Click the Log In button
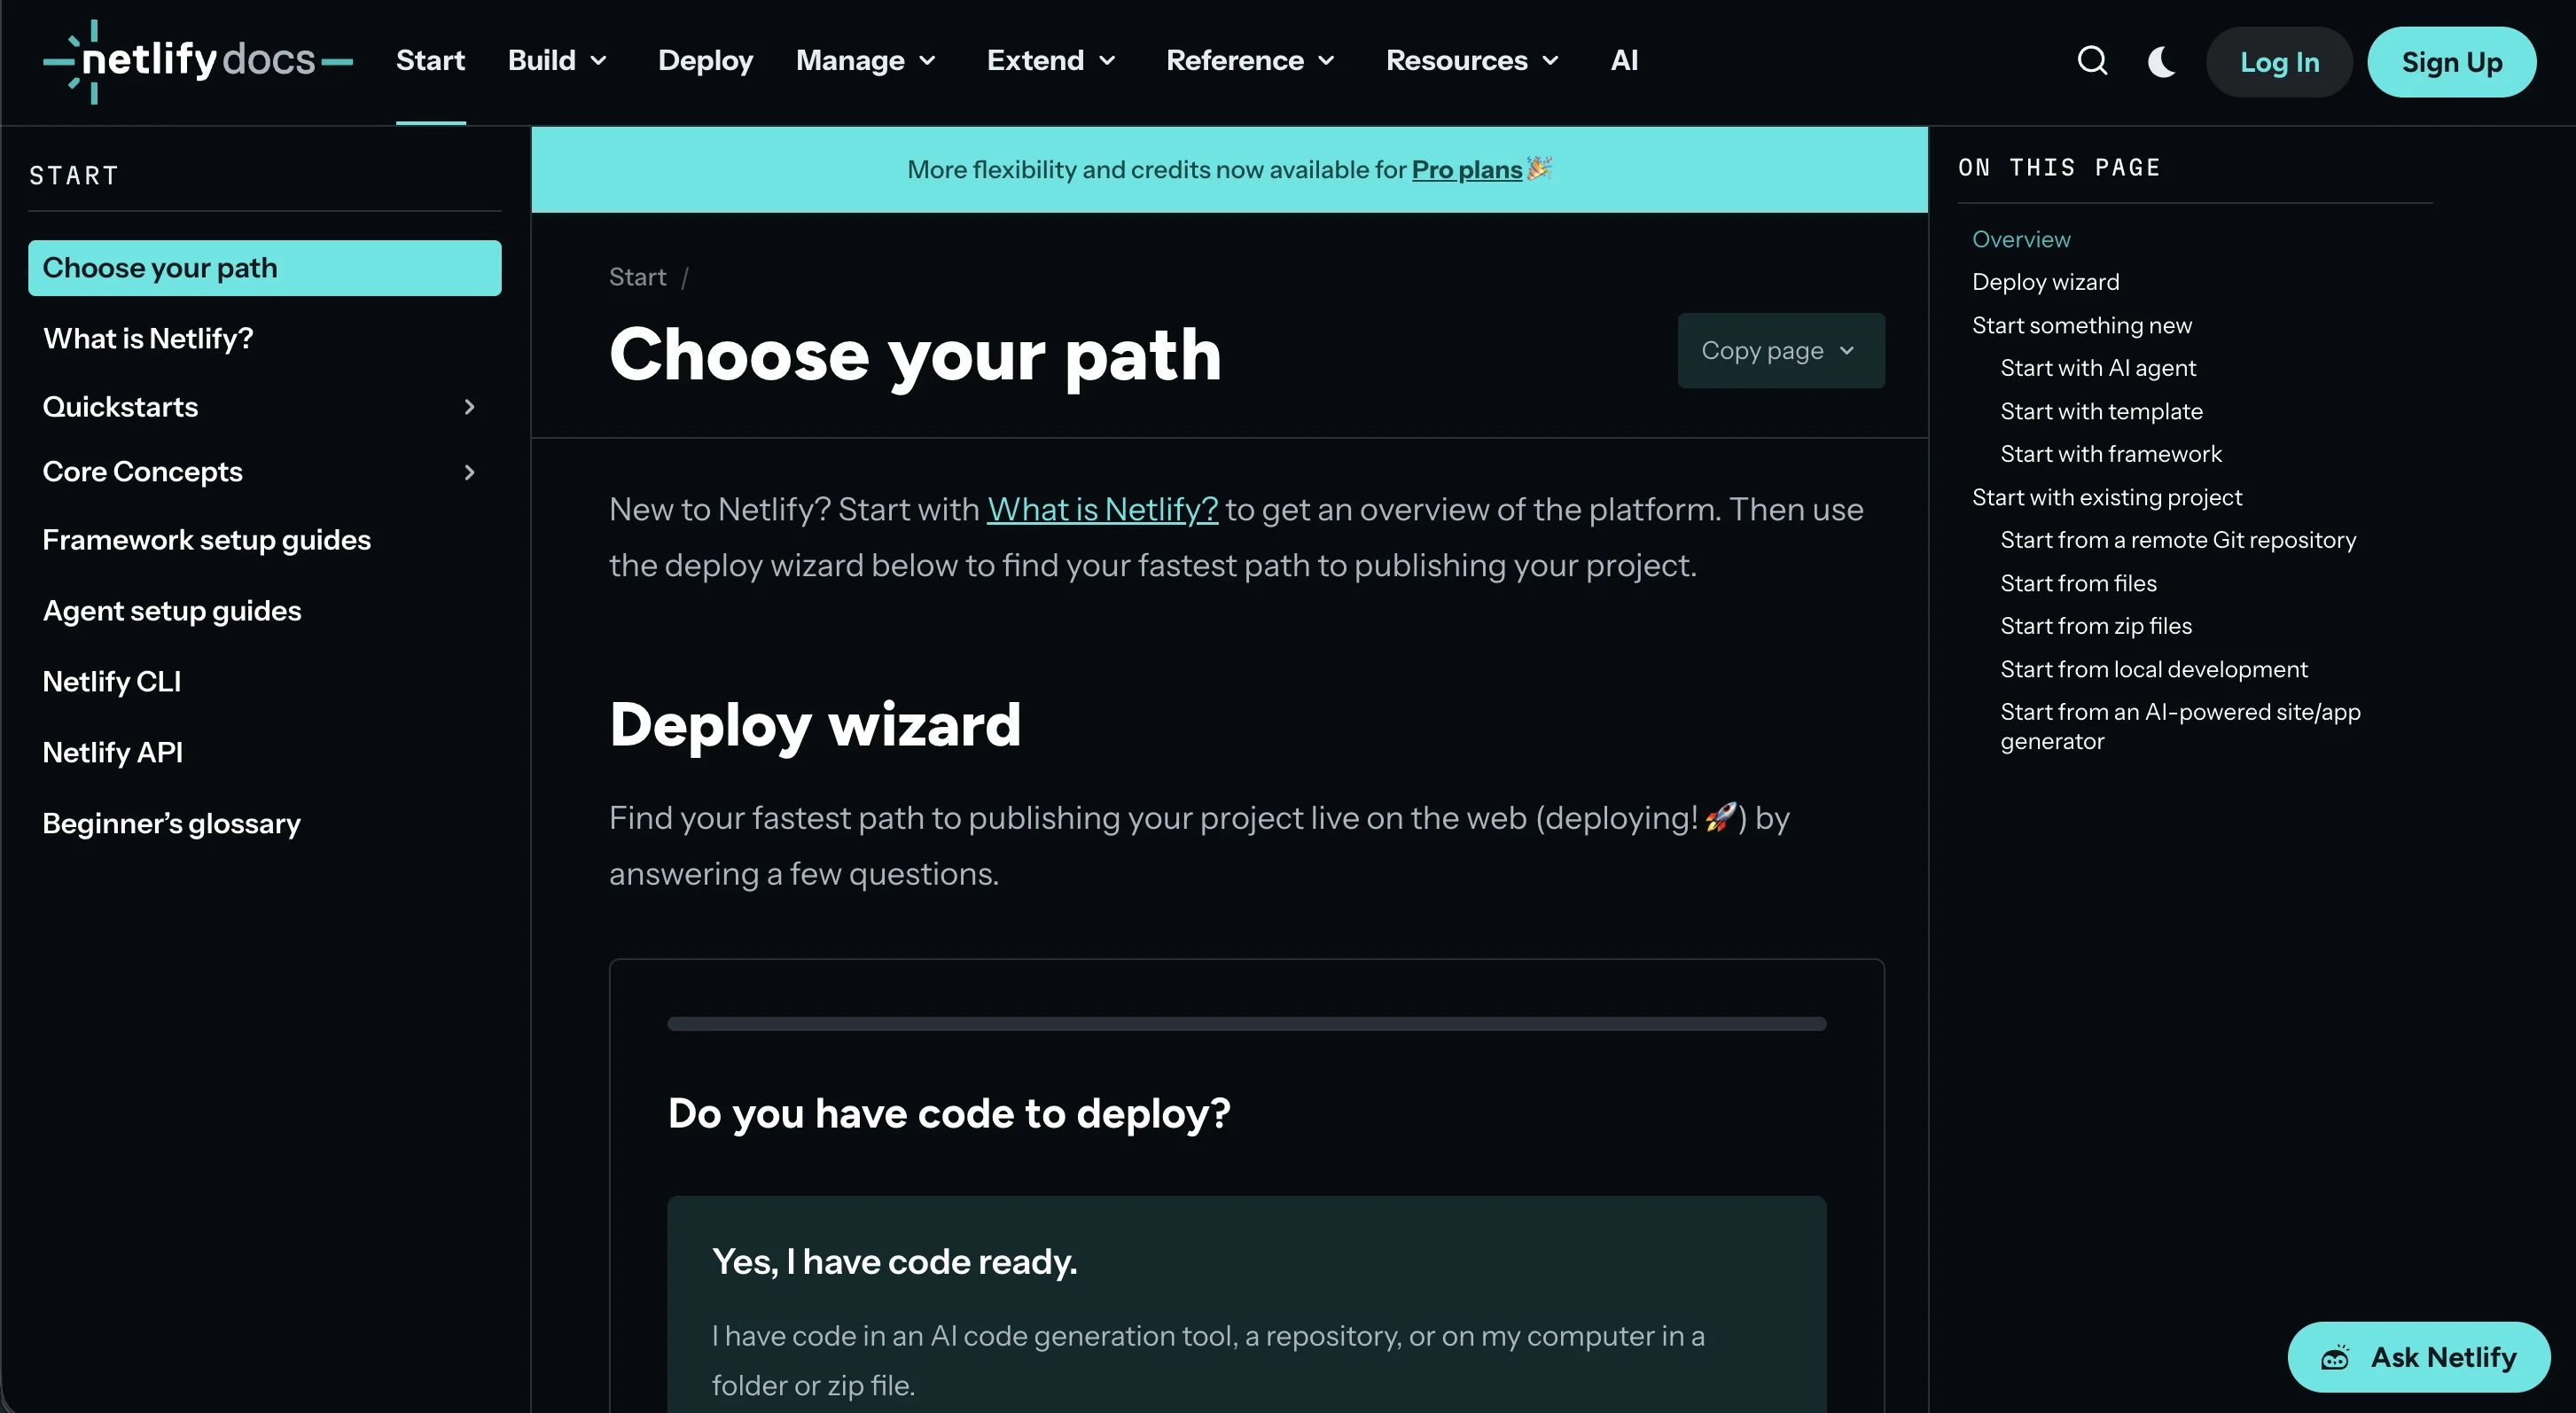 click(2279, 62)
